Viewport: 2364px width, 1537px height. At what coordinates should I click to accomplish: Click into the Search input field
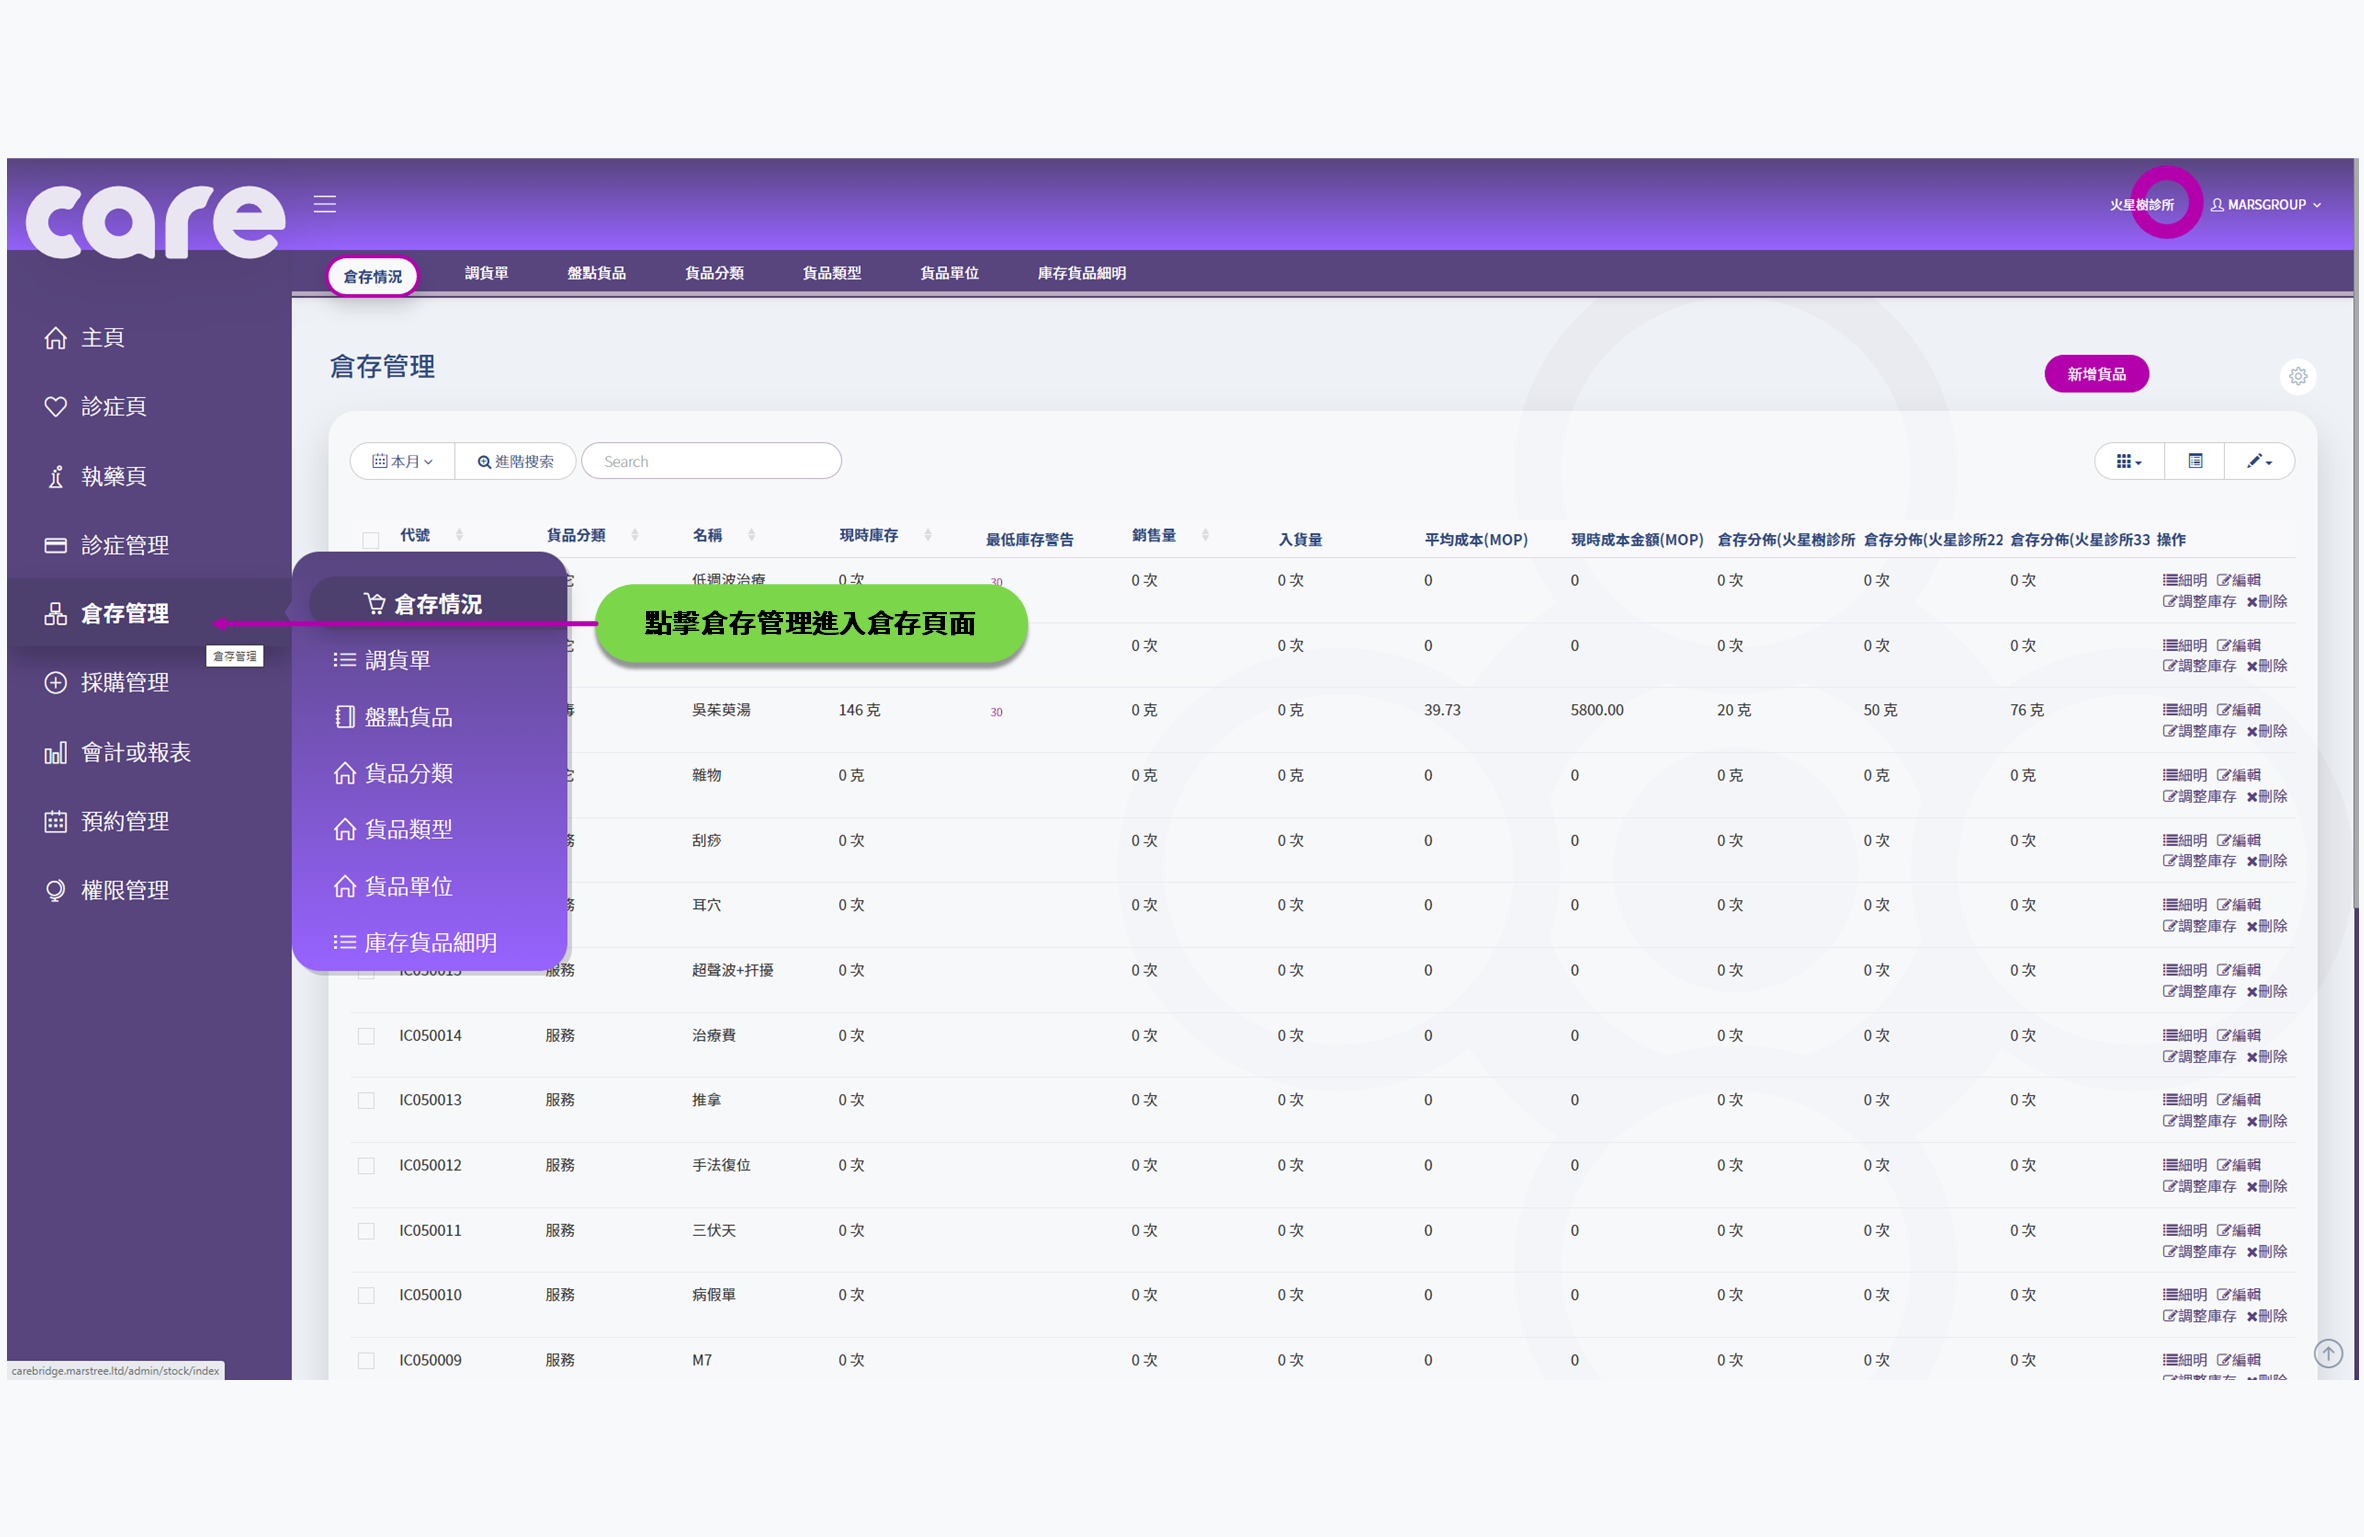point(711,461)
